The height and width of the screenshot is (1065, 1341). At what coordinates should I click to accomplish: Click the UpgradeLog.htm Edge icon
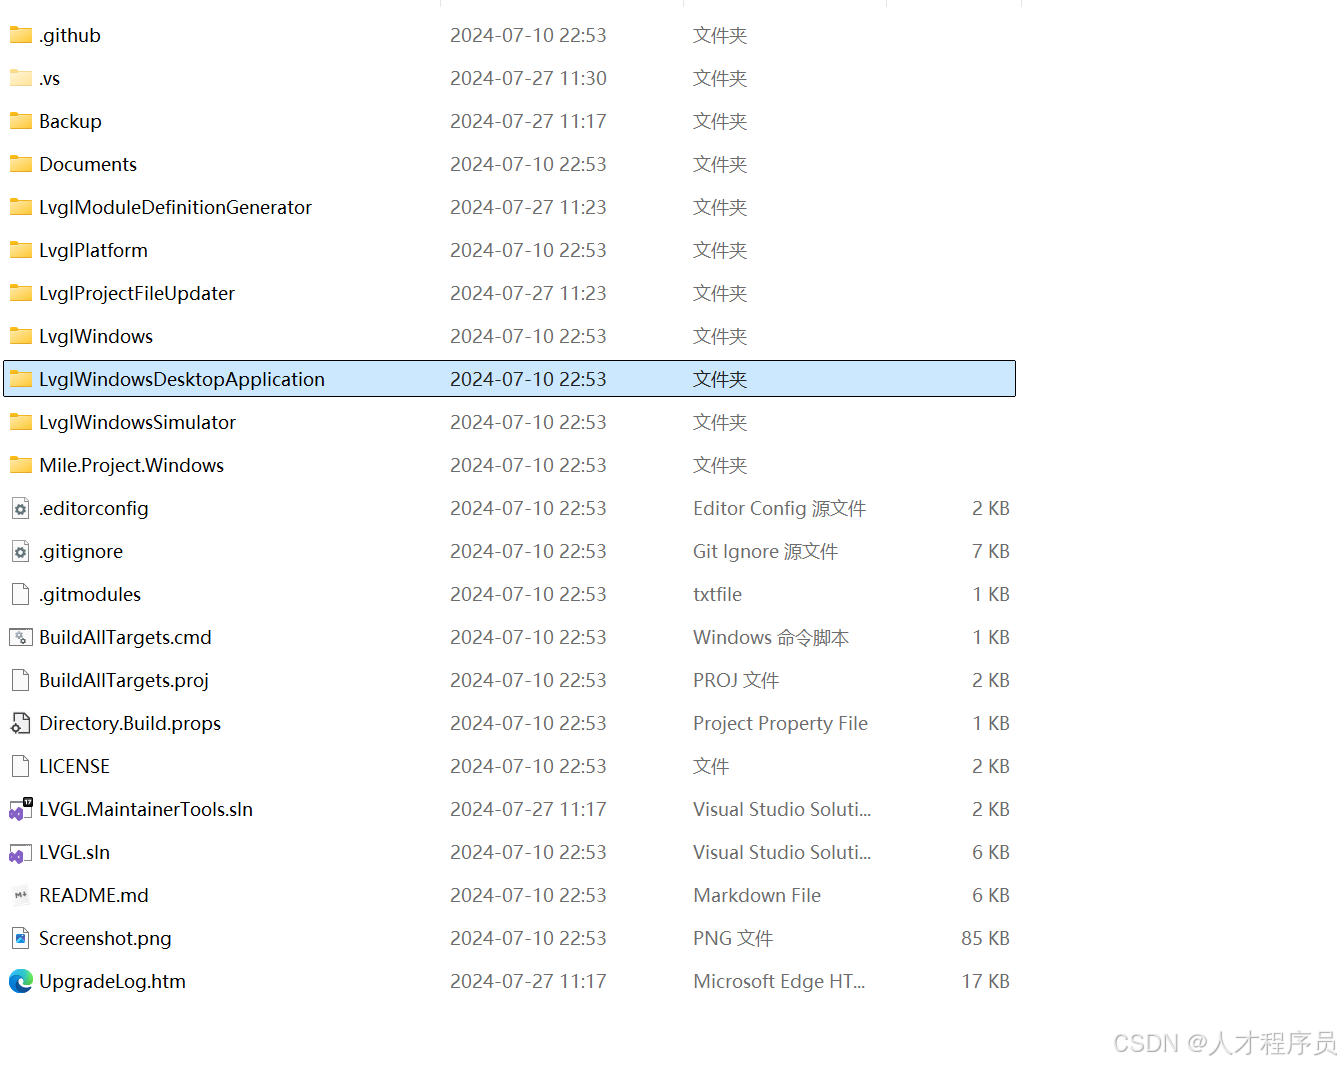tap(21, 981)
